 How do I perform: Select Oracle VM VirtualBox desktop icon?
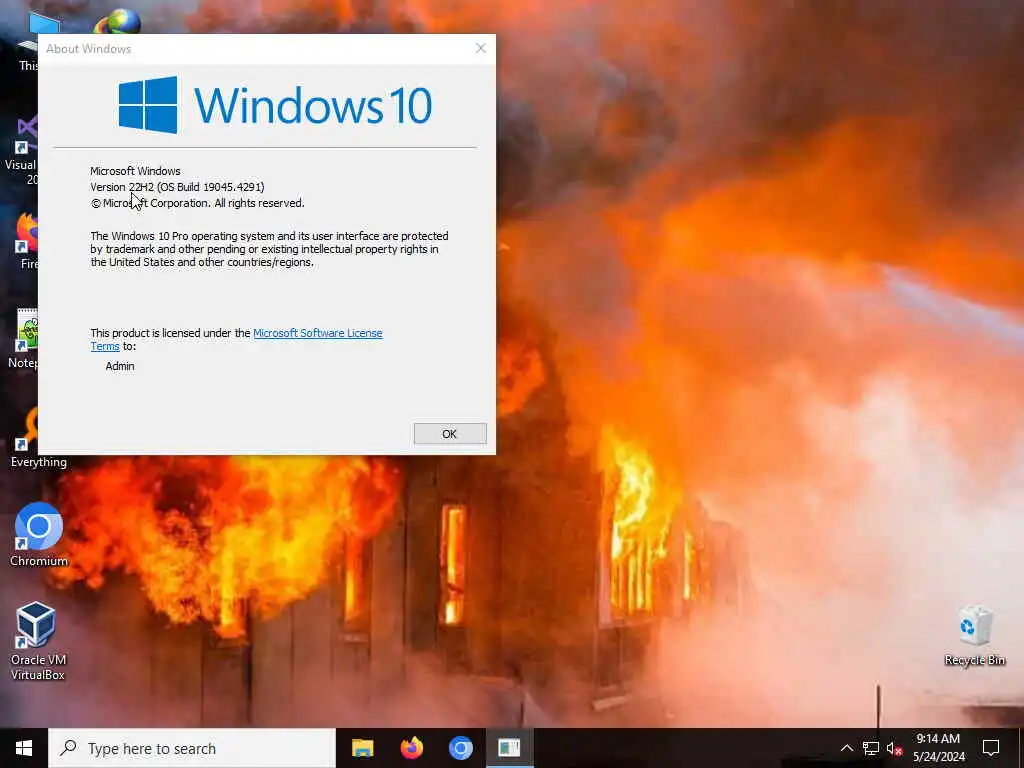37,641
